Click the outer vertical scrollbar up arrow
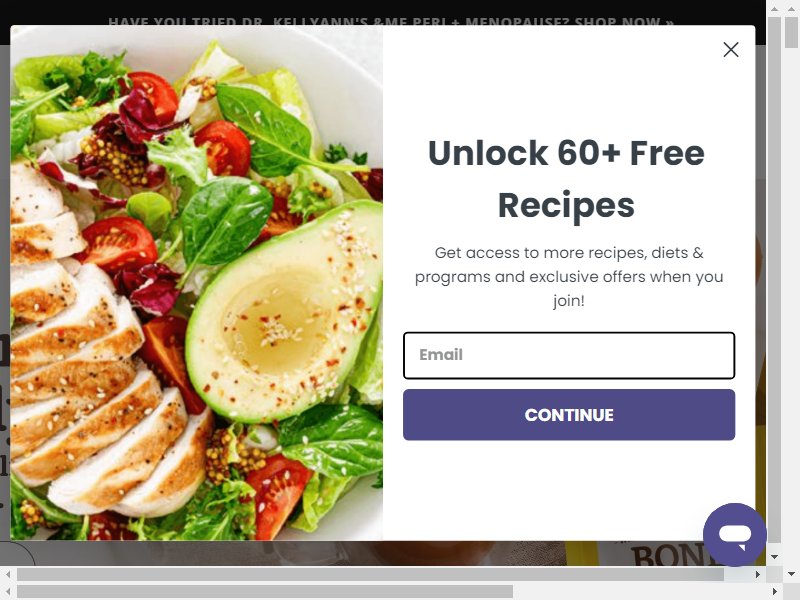This screenshot has height=600, width=800. 791,7
